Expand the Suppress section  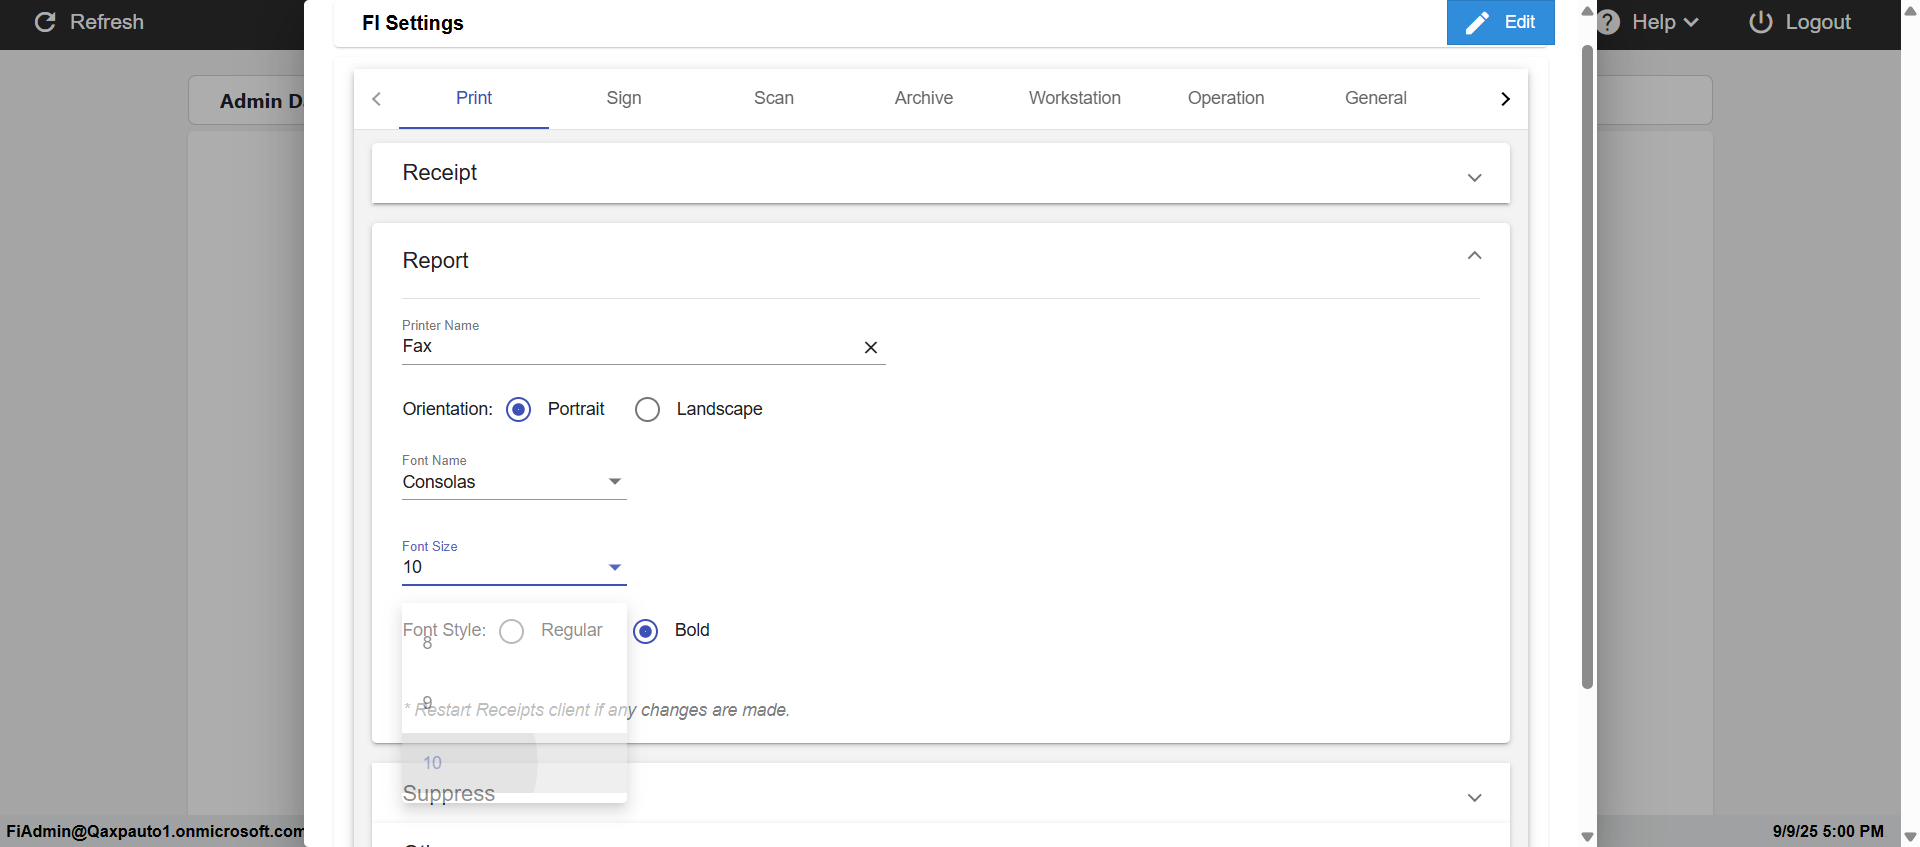(x=1474, y=797)
